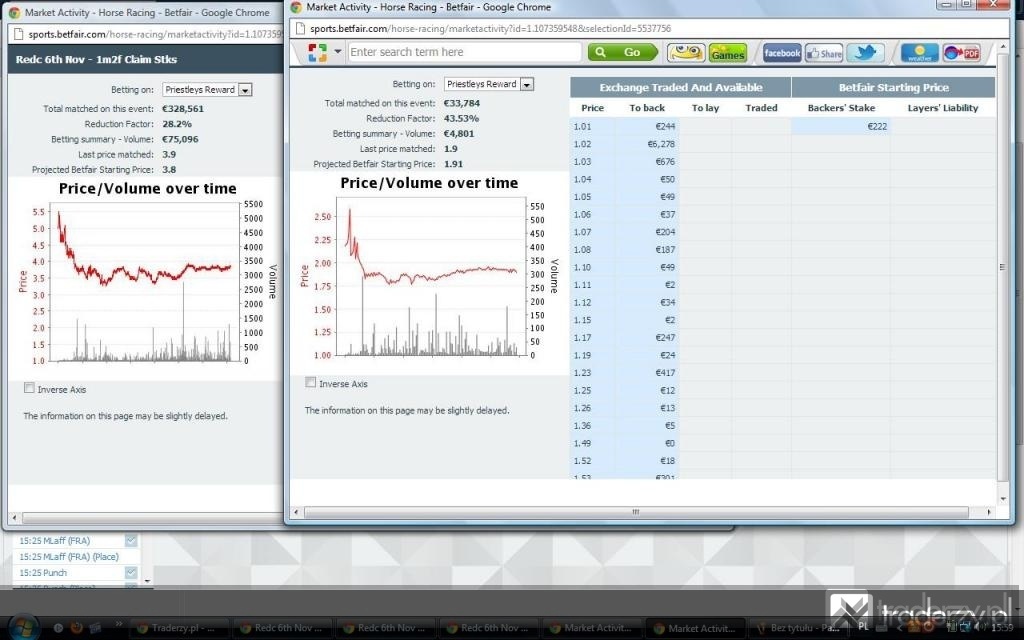This screenshot has width=1024, height=640.
Task: Click the 'Backers' Stake' column header
Action: coord(841,108)
